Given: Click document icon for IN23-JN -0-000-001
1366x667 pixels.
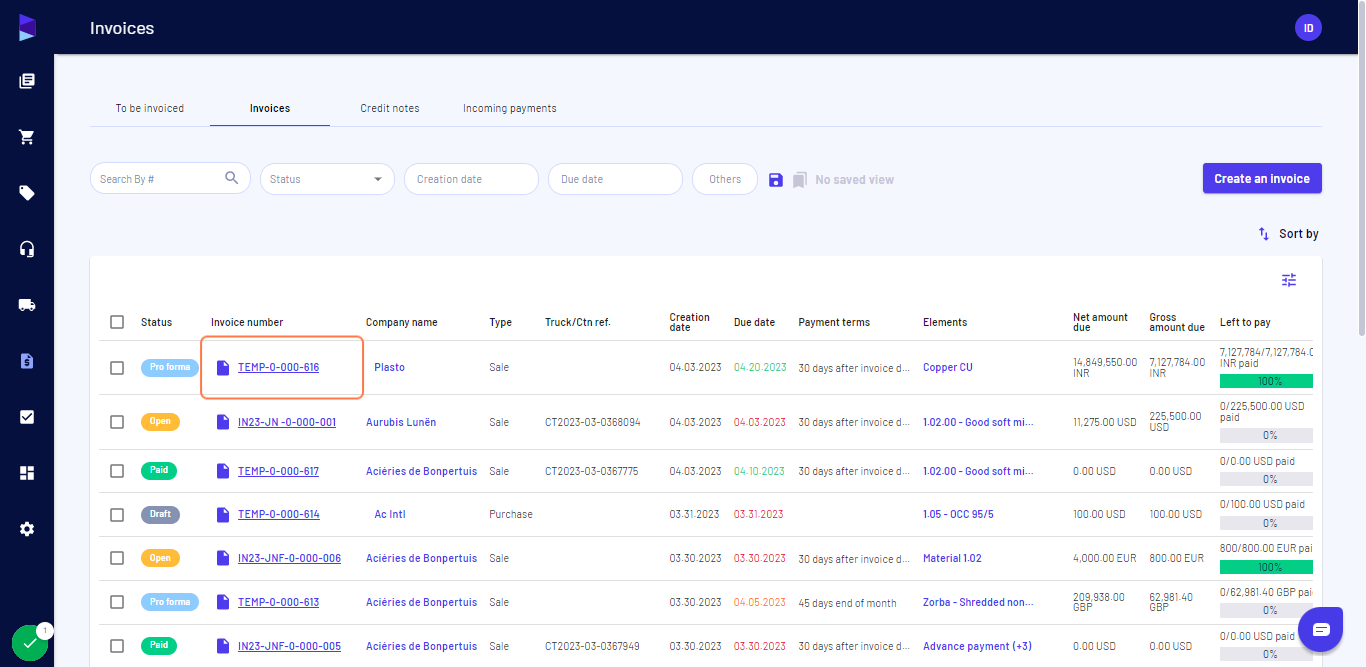Looking at the screenshot, I should coord(223,422).
